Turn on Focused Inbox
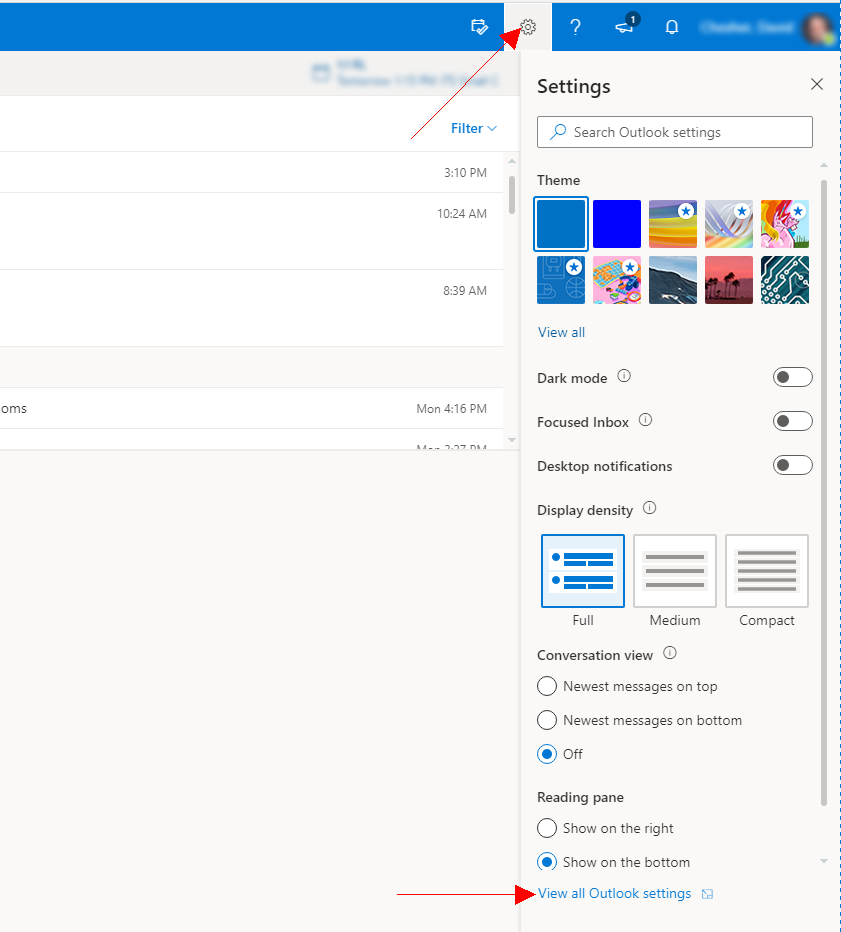The width and height of the screenshot is (841, 932). (x=792, y=420)
